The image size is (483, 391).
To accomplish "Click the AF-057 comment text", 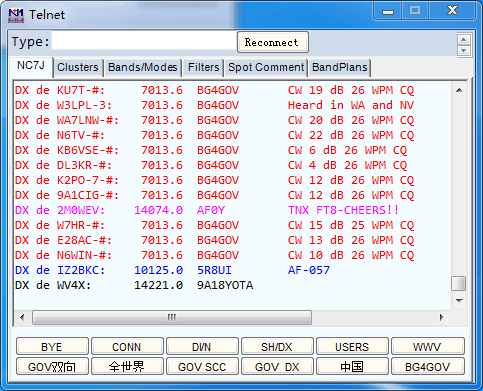I will (x=309, y=270).
